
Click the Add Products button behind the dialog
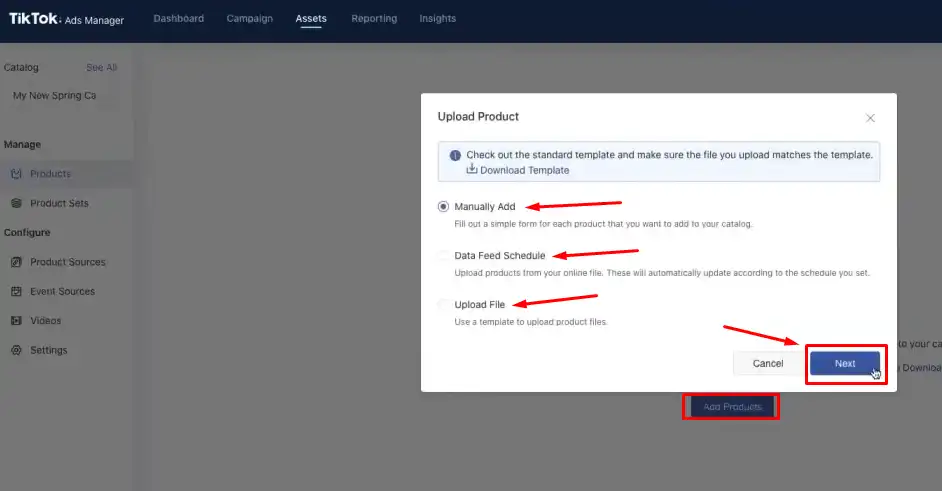[732, 407]
